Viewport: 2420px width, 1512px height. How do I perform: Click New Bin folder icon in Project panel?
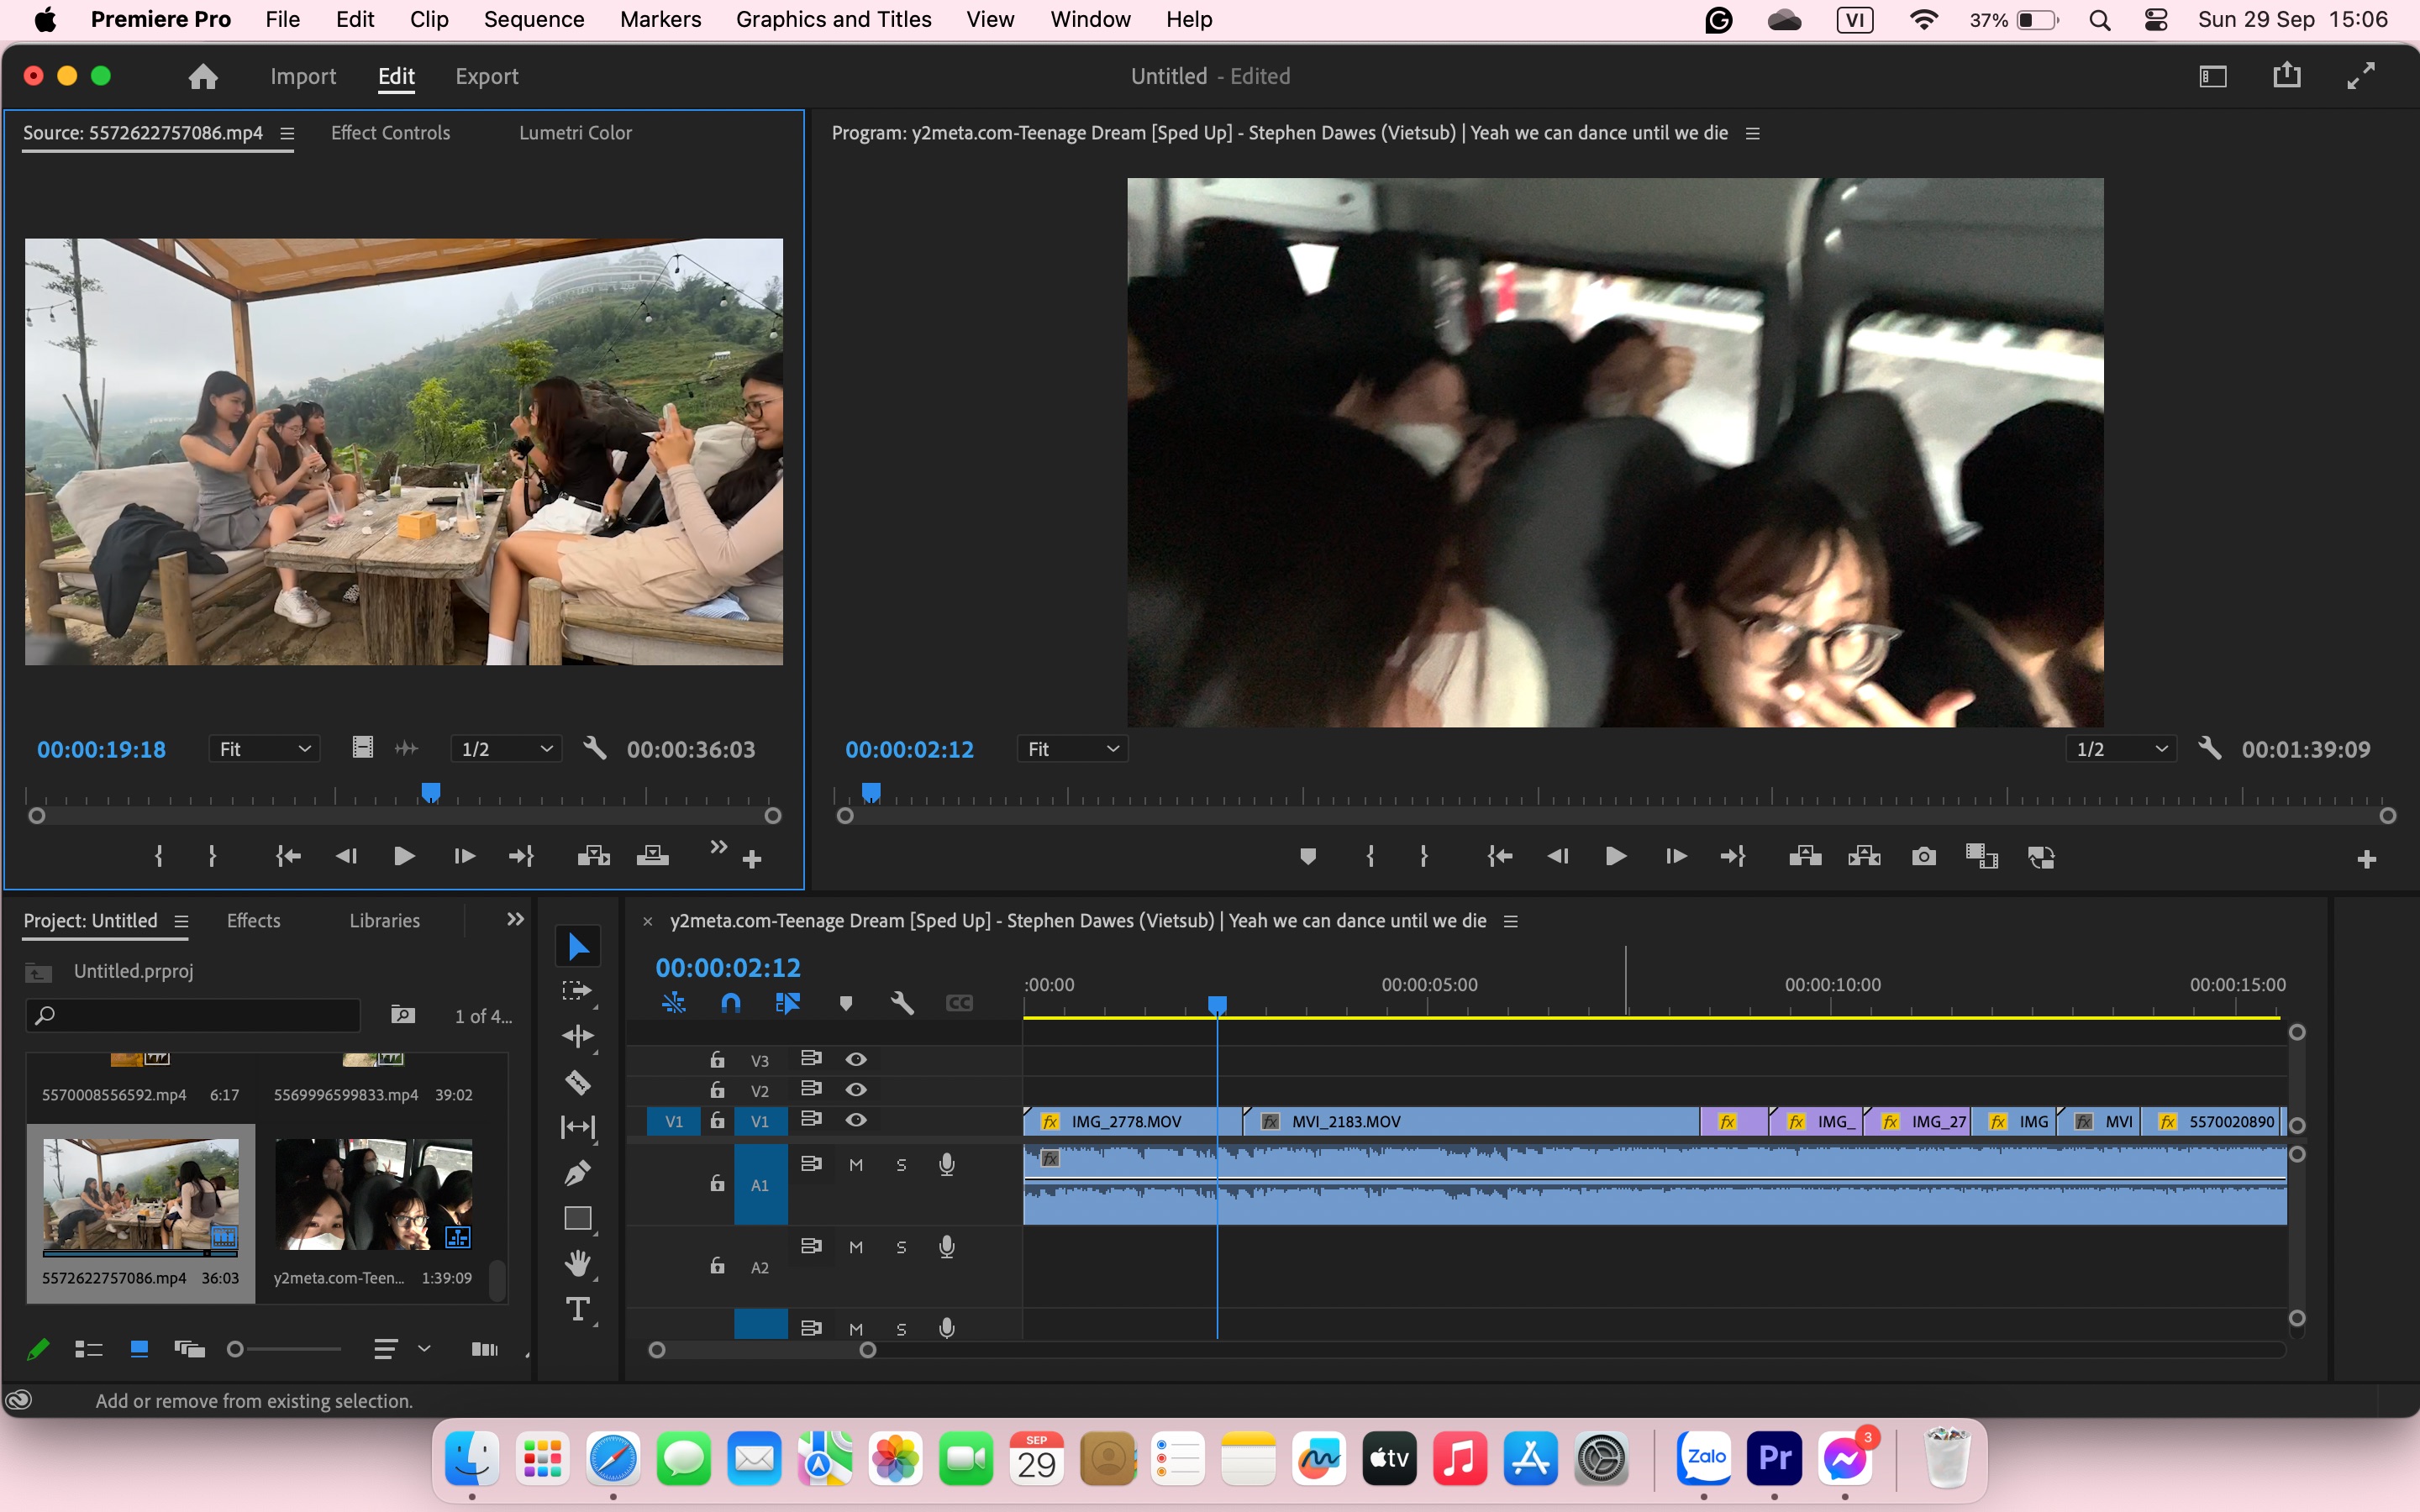click(403, 1015)
